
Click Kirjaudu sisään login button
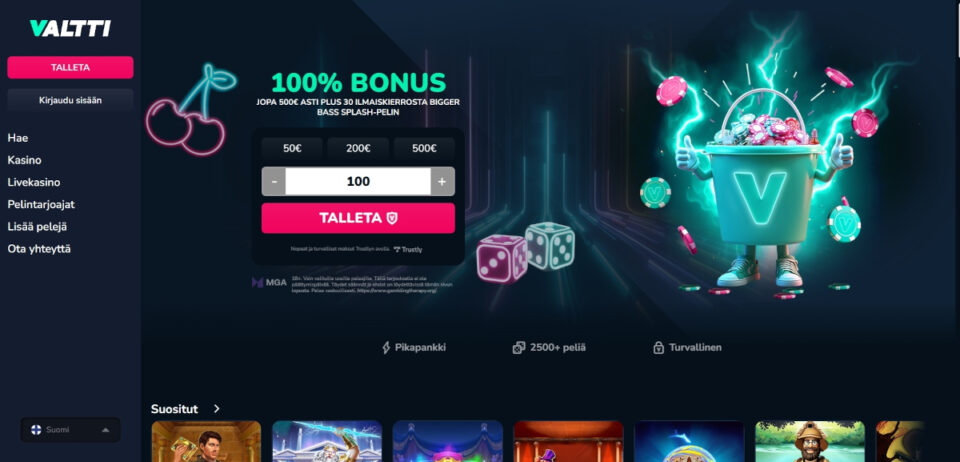point(70,100)
